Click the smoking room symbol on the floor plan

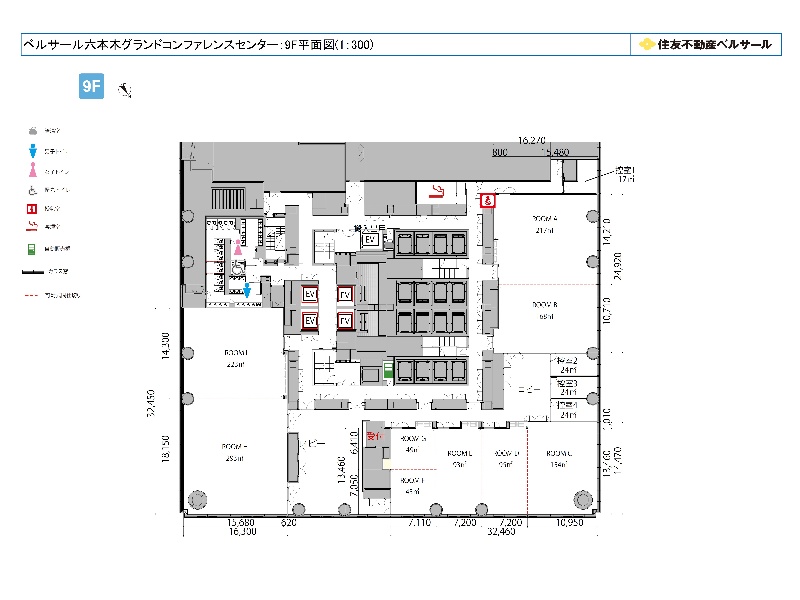click(x=435, y=192)
